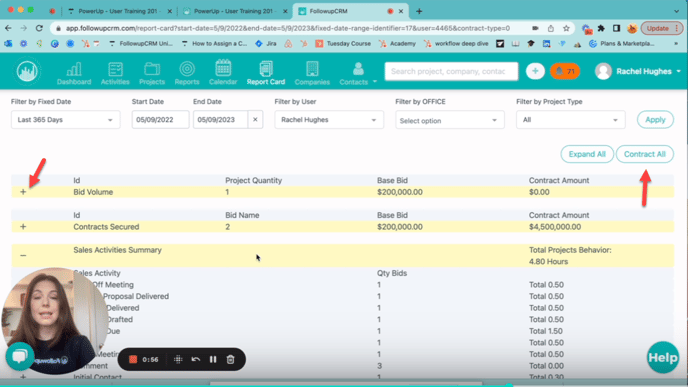Expand the Contracts Secured row
This screenshot has height=387, width=688.
pyautogui.click(x=23, y=226)
